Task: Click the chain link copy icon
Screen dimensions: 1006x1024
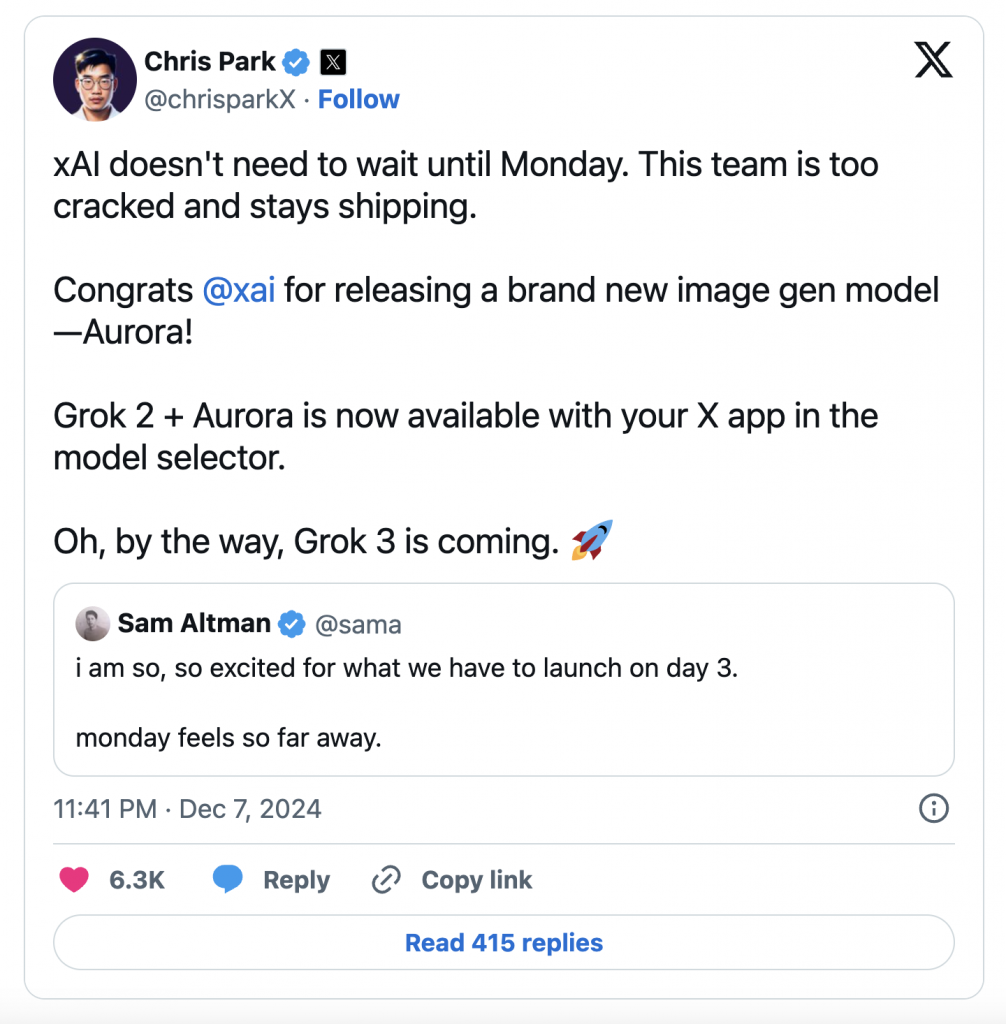Action: coord(386,880)
